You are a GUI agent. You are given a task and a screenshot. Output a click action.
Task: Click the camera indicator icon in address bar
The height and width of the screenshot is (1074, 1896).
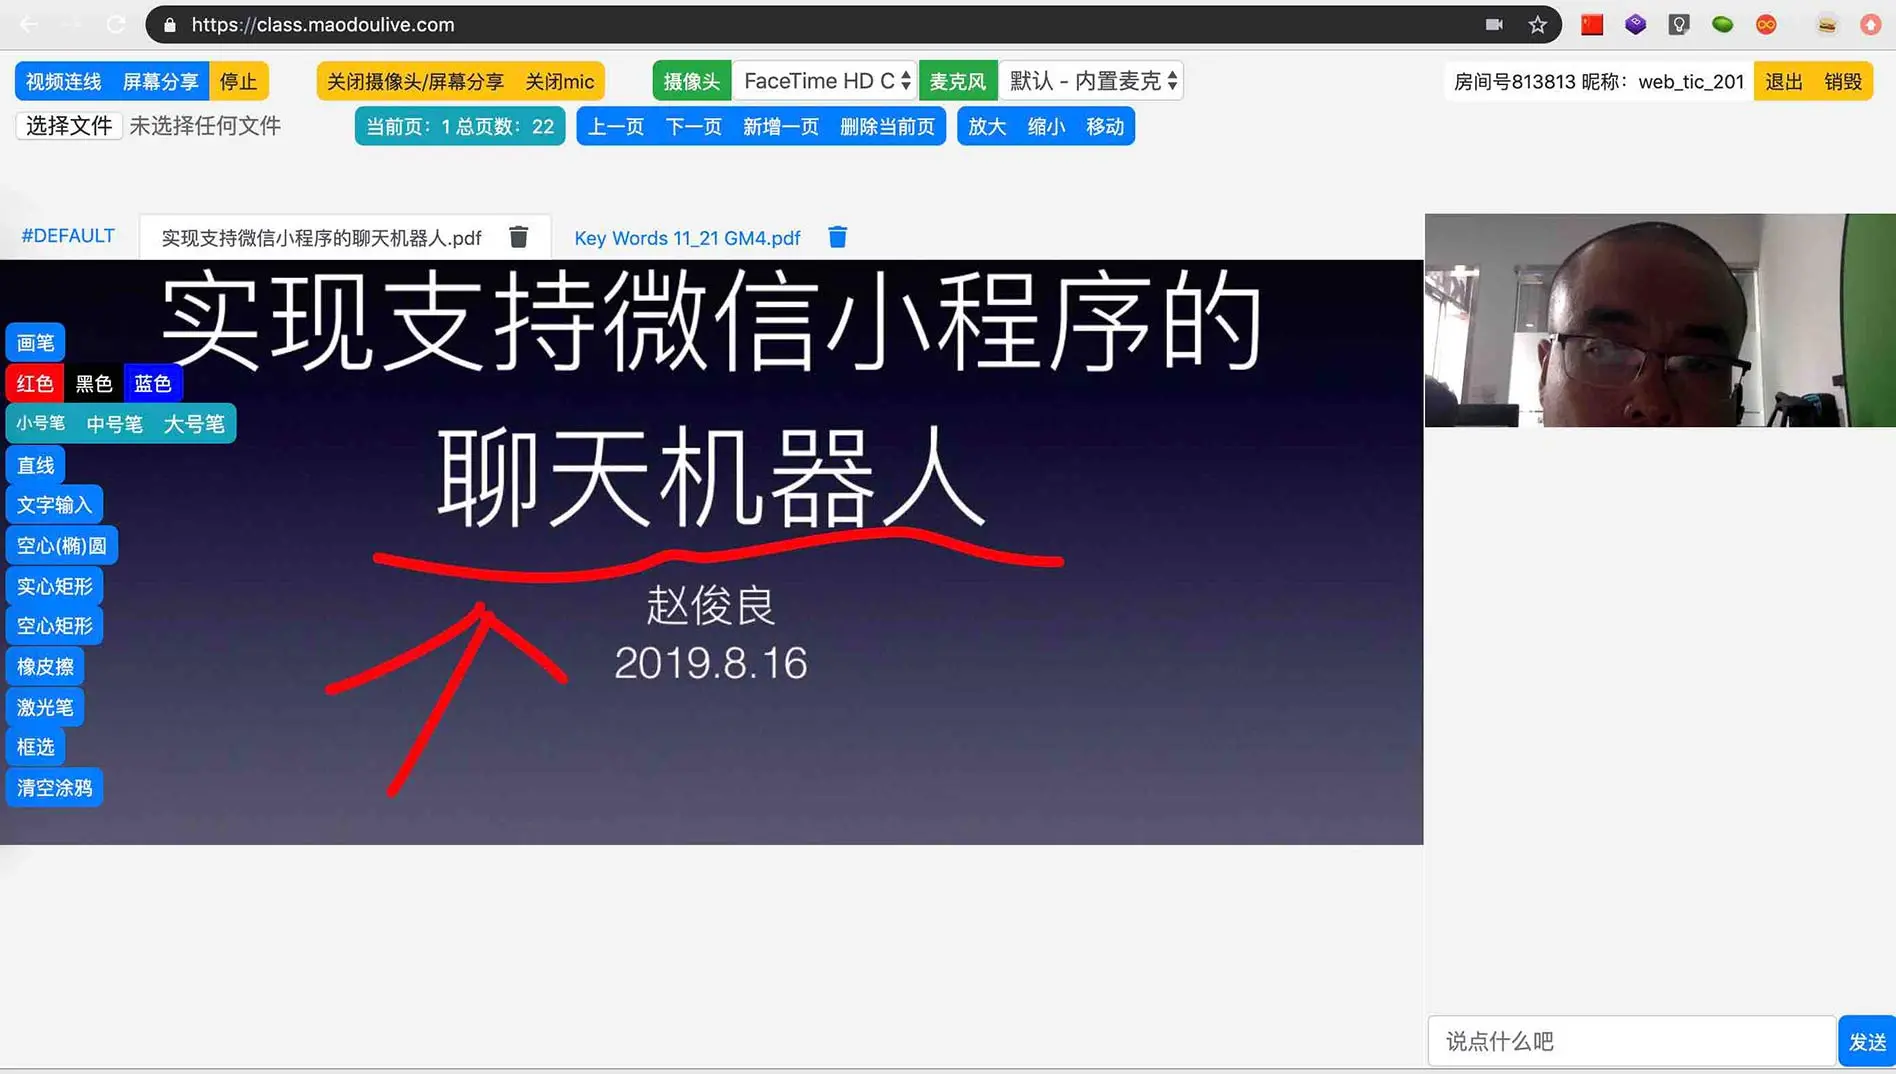1494,25
